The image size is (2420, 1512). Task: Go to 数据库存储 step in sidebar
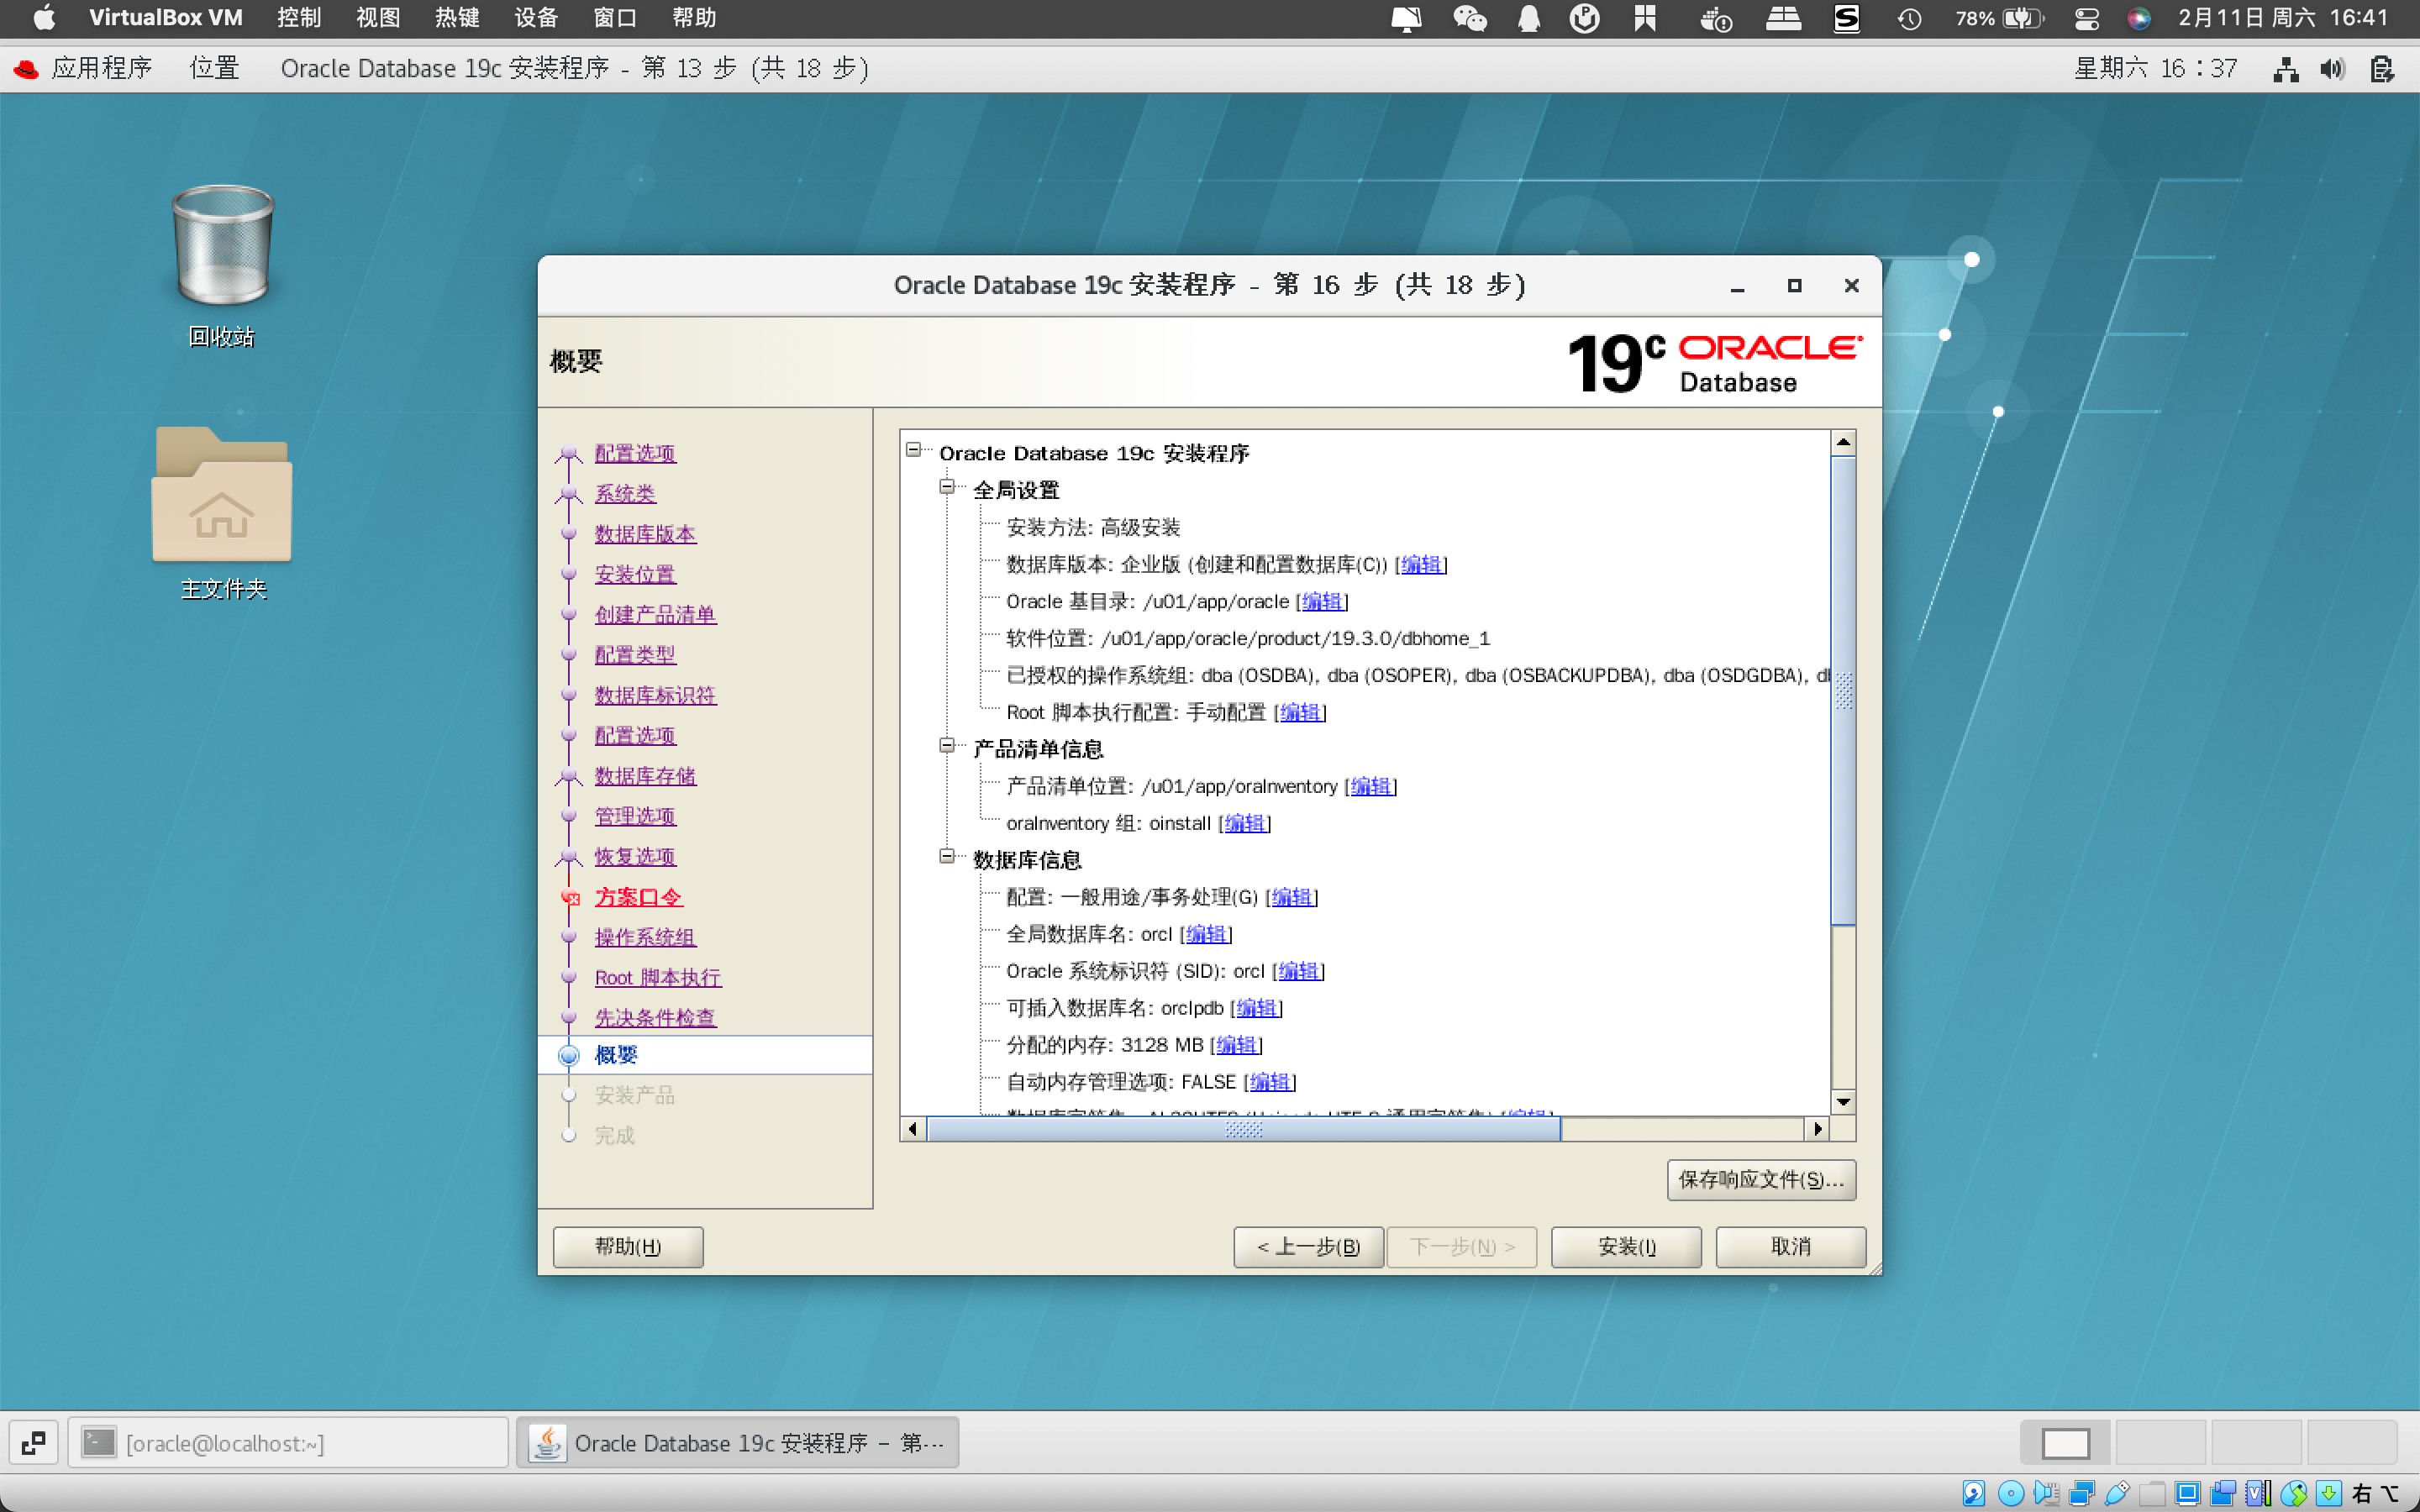(x=645, y=776)
